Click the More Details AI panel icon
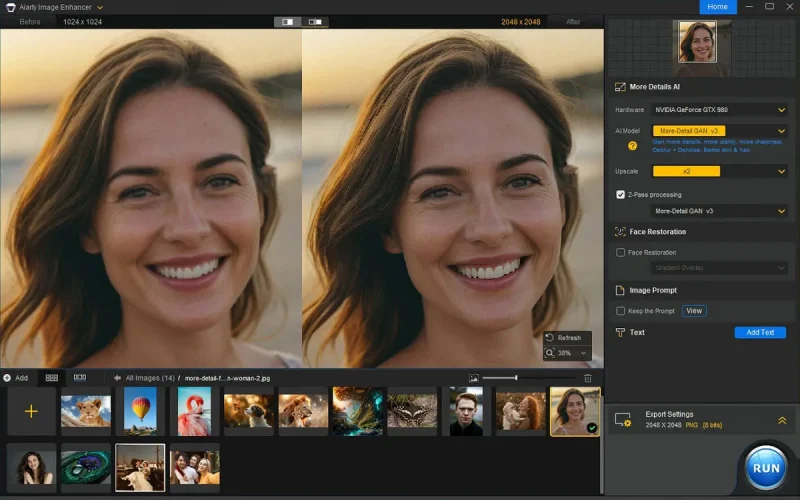Viewport: 800px width, 500px height. (620, 87)
